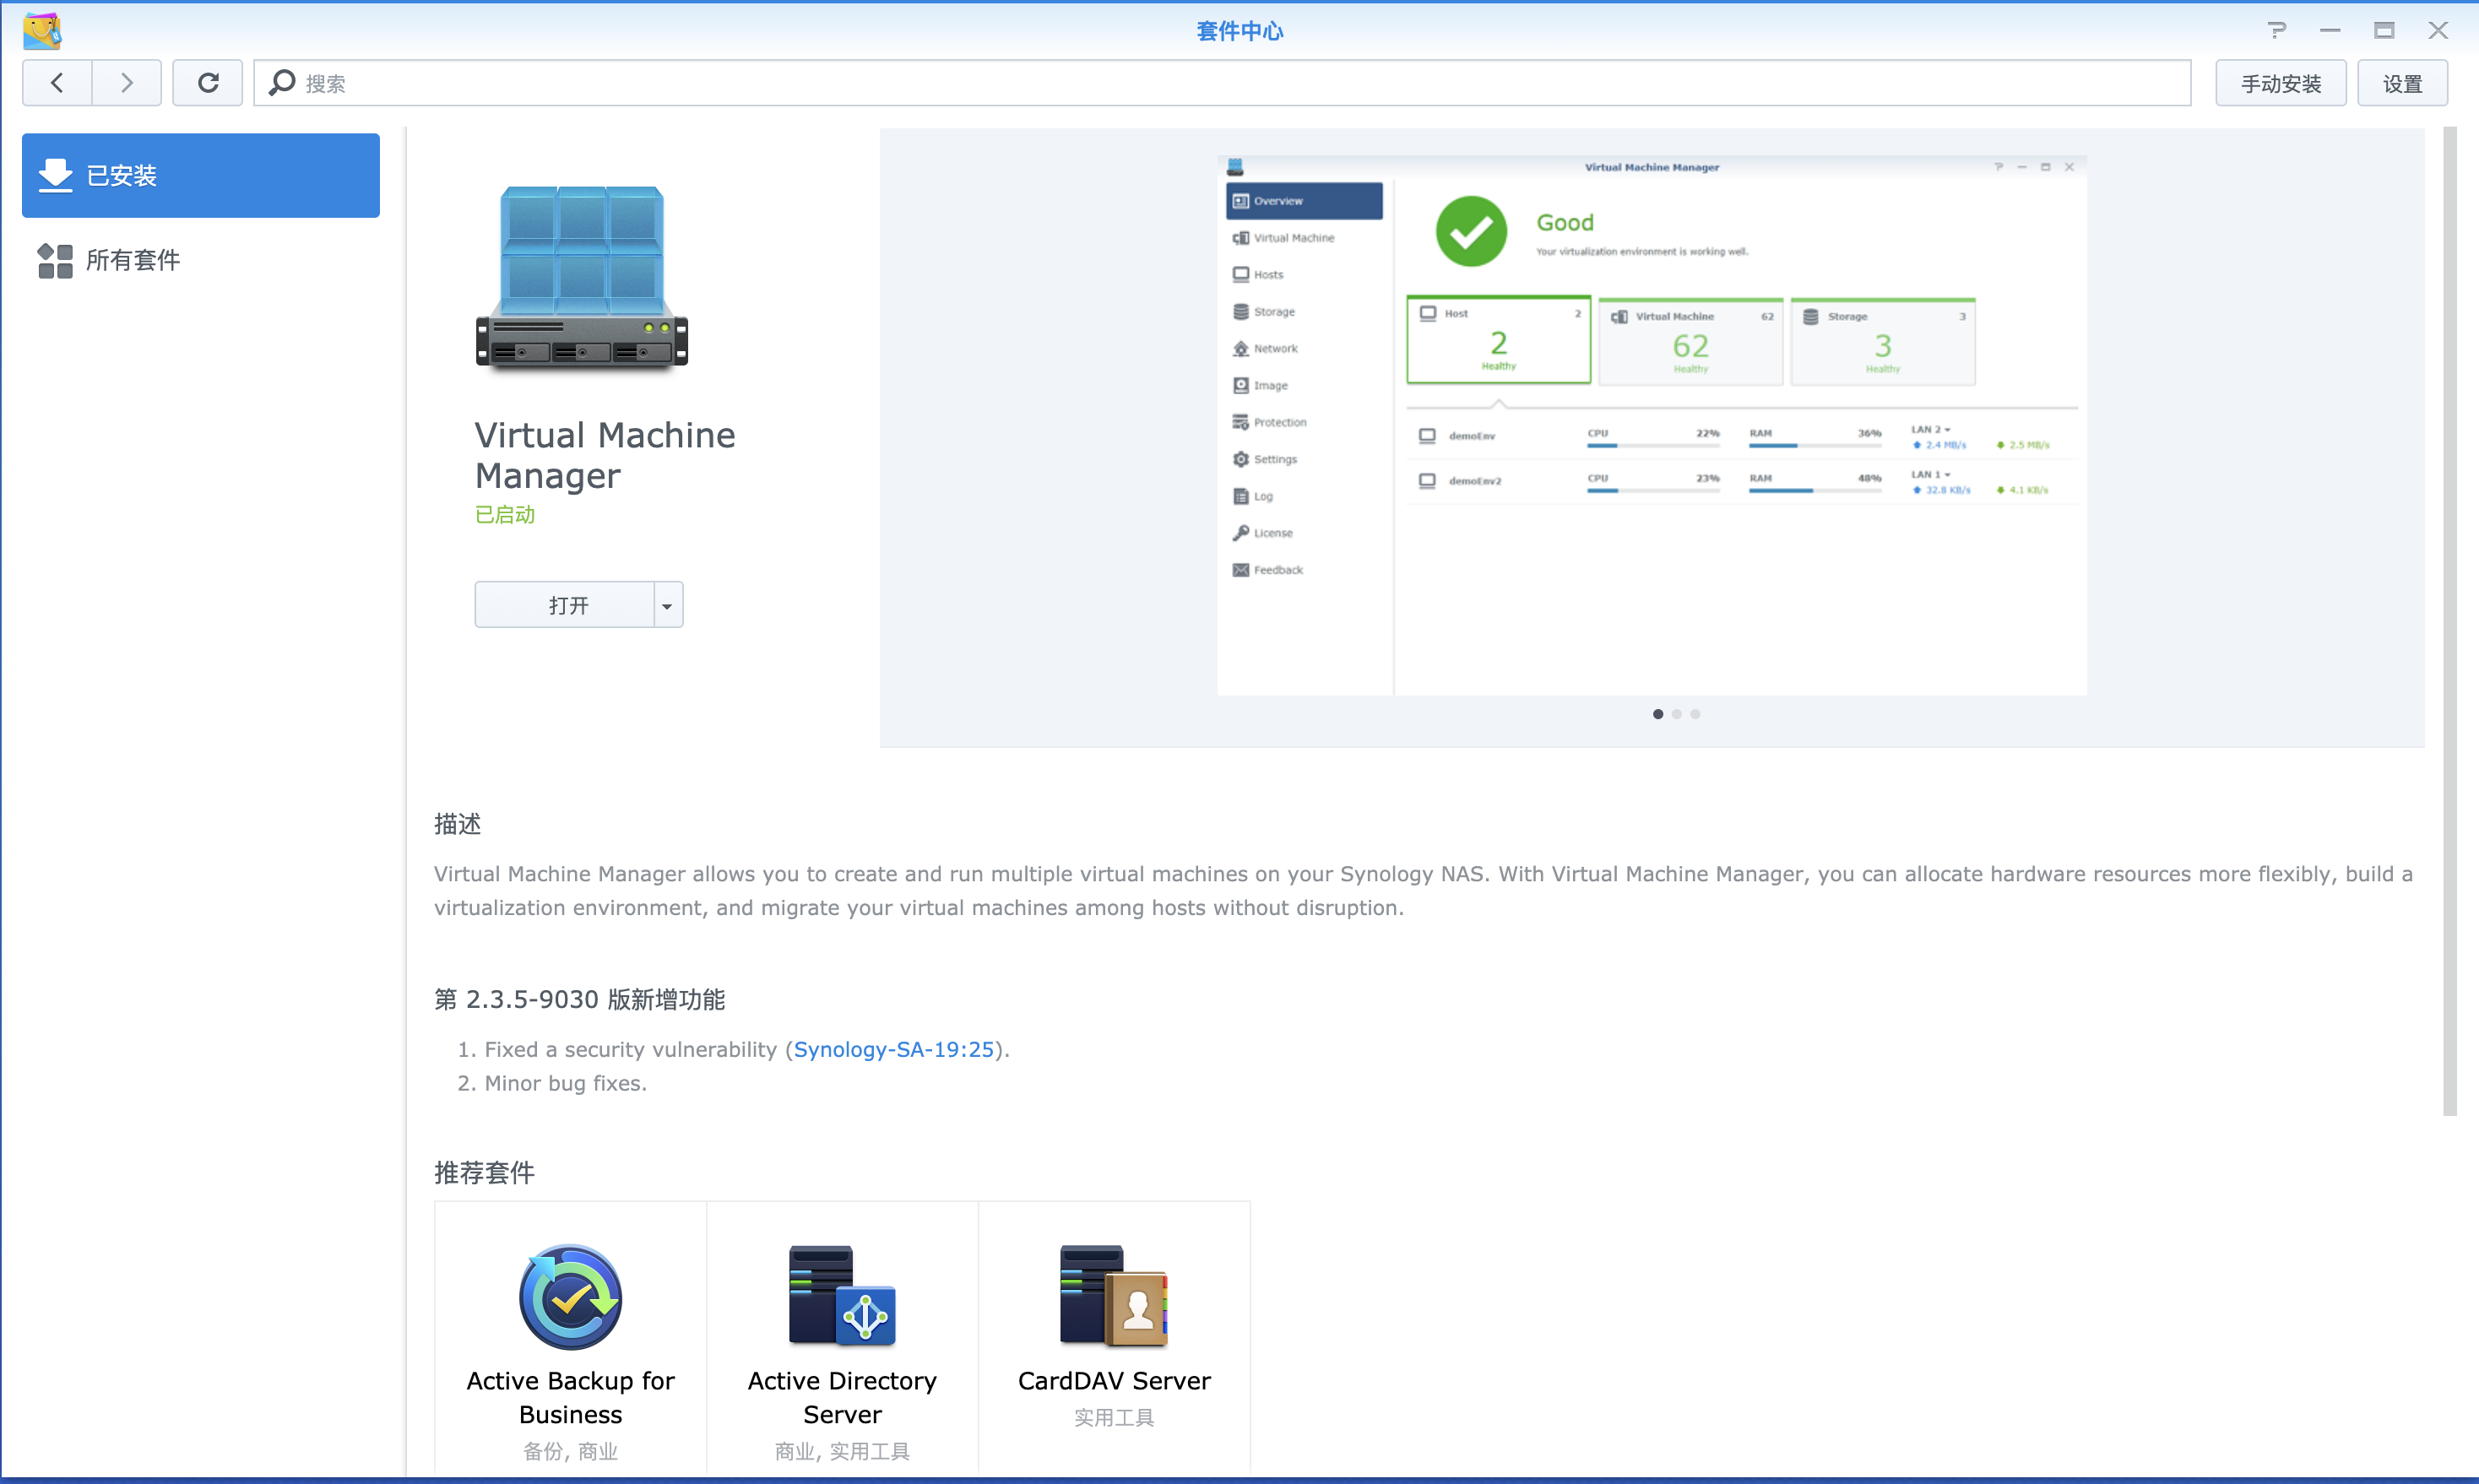Open the Active Directory Server package title
The width and height of the screenshot is (2479, 1484).
[x=842, y=1397]
